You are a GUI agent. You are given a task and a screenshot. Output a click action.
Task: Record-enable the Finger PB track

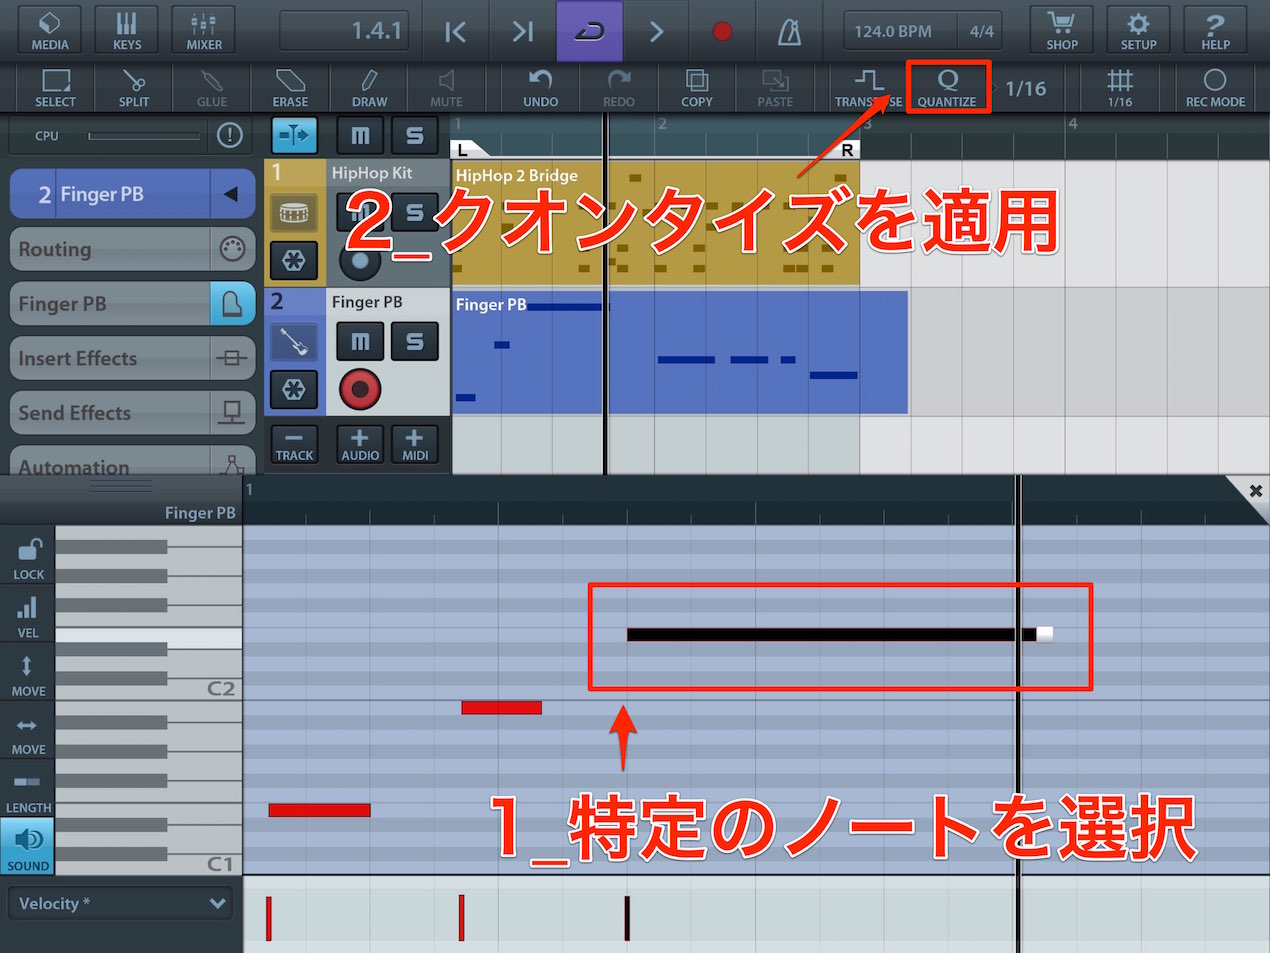click(360, 389)
